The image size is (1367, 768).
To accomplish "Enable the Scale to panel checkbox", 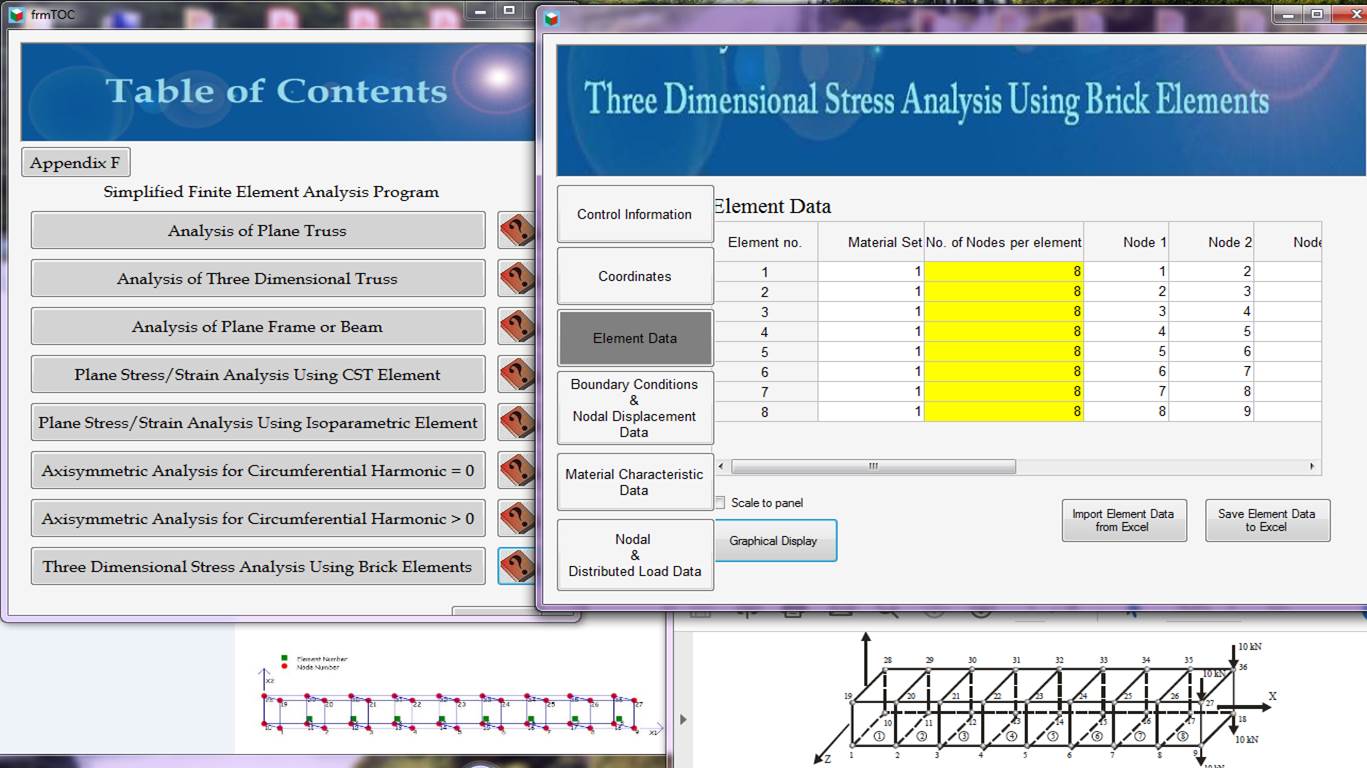I will pyautogui.click(x=719, y=503).
